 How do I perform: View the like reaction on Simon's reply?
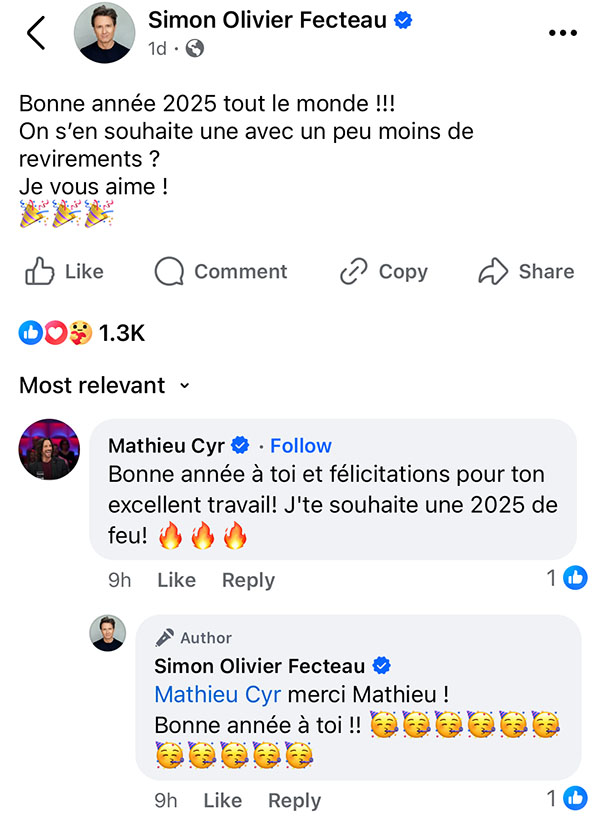567,798
